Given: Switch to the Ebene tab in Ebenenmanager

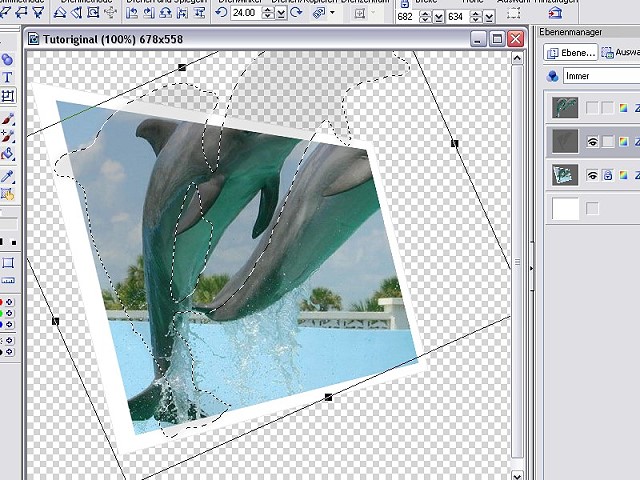Looking at the screenshot, I should [571, 53].
